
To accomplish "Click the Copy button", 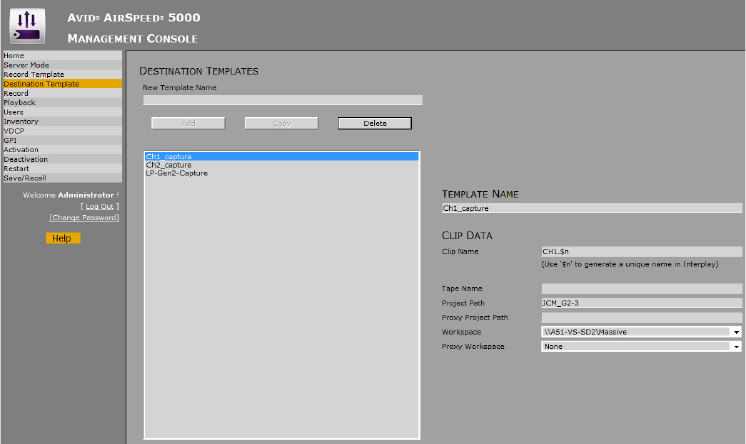I will click(282, 123).
